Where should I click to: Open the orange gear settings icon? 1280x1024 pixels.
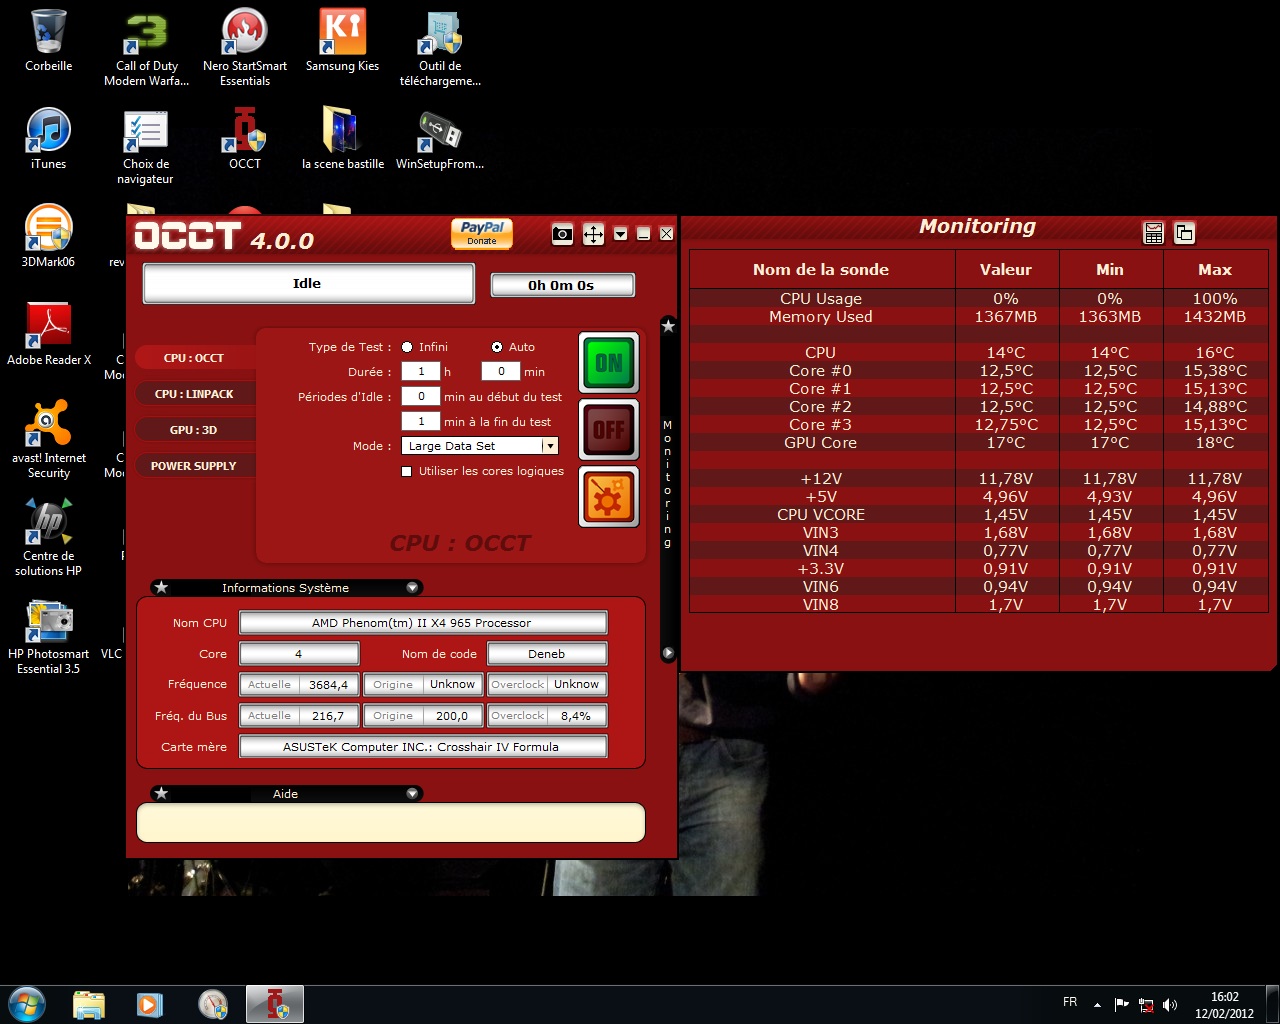click(x=608, y=497)
